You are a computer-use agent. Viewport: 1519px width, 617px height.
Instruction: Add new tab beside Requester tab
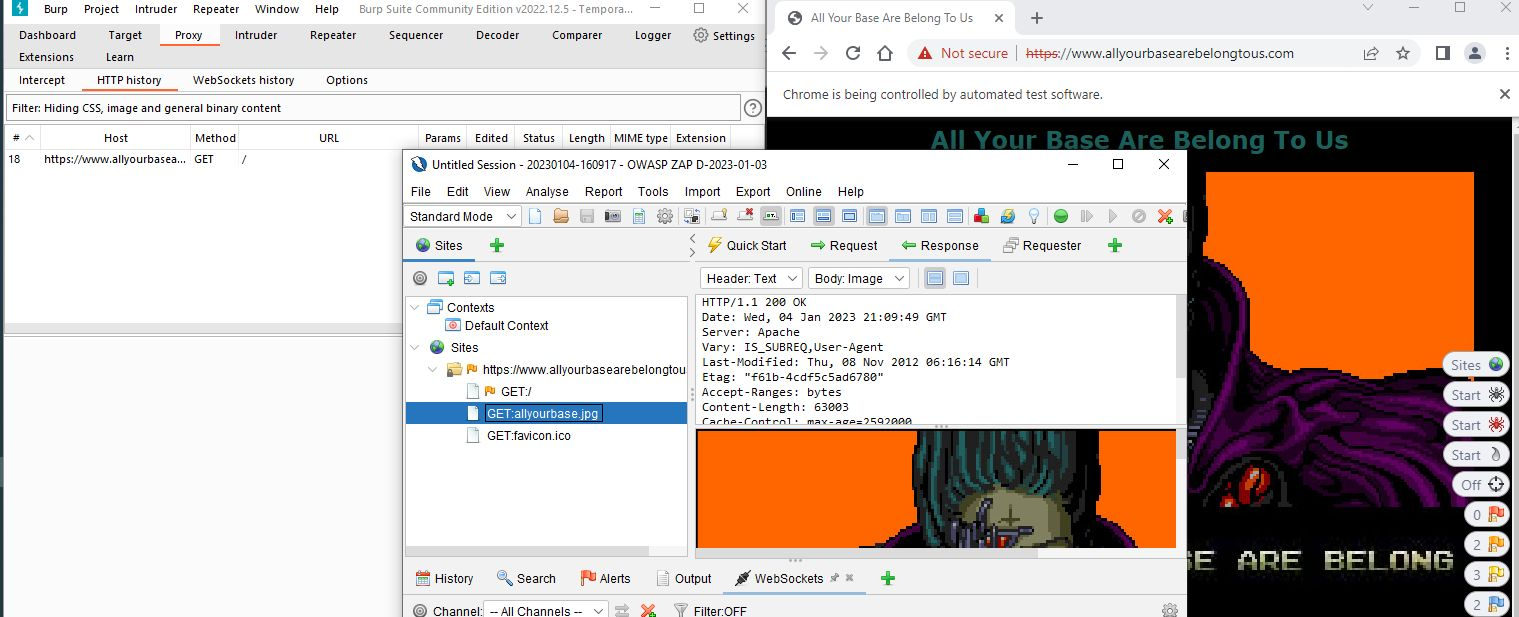tap(1115, 245)
